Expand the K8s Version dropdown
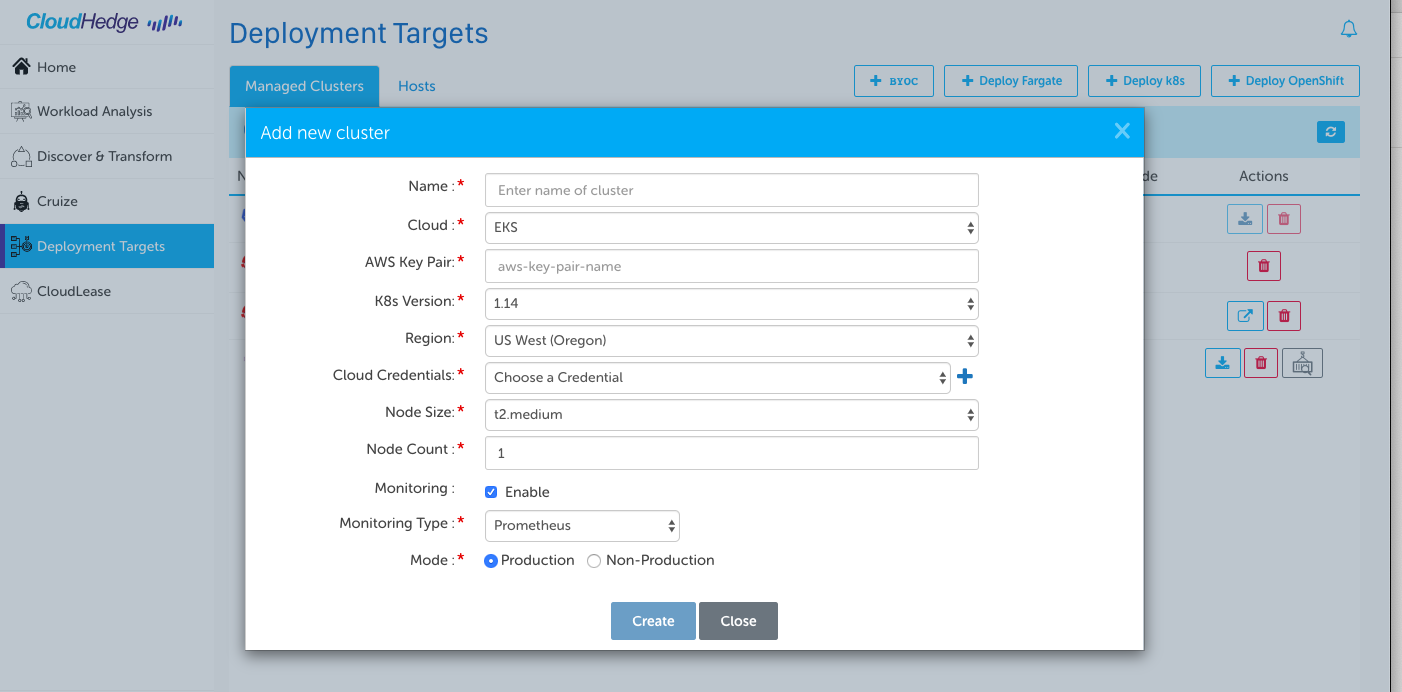Image resolution: width=1402 pixels, height=692 pixels. [731, 303]
